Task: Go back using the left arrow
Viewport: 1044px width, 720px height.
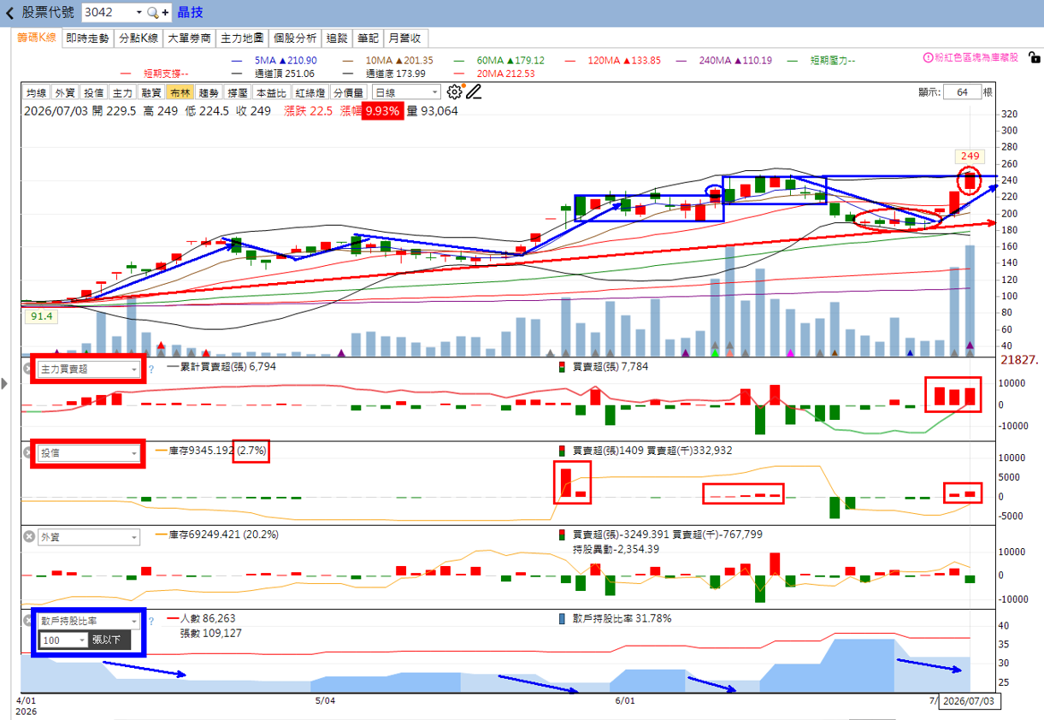Action: [10, 13]
